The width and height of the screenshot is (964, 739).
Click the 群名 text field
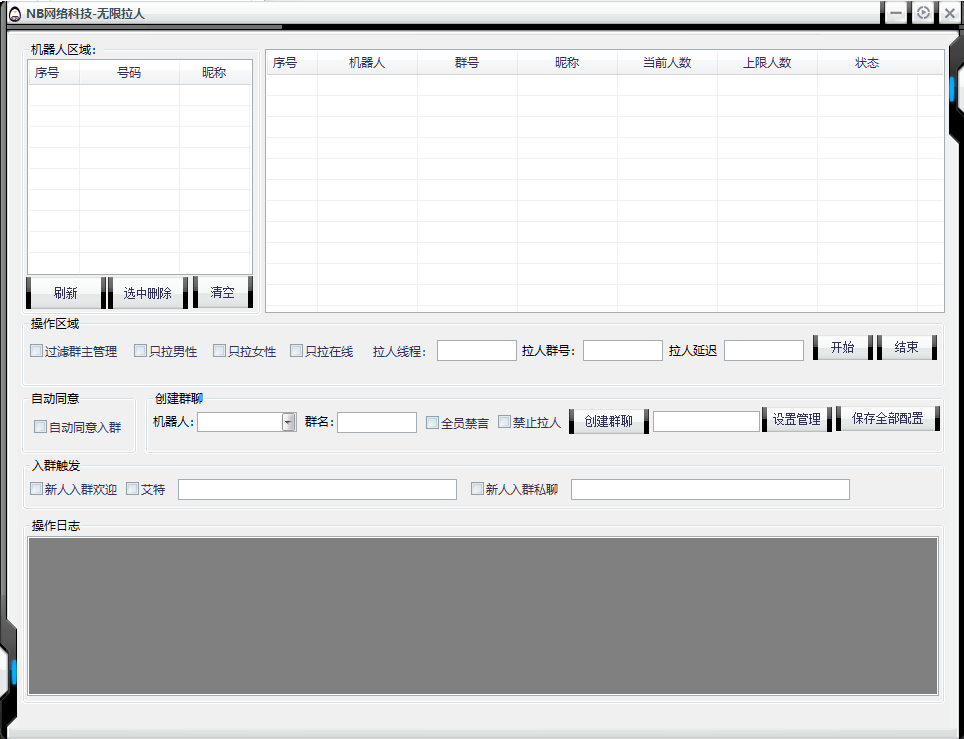point(377,422)
